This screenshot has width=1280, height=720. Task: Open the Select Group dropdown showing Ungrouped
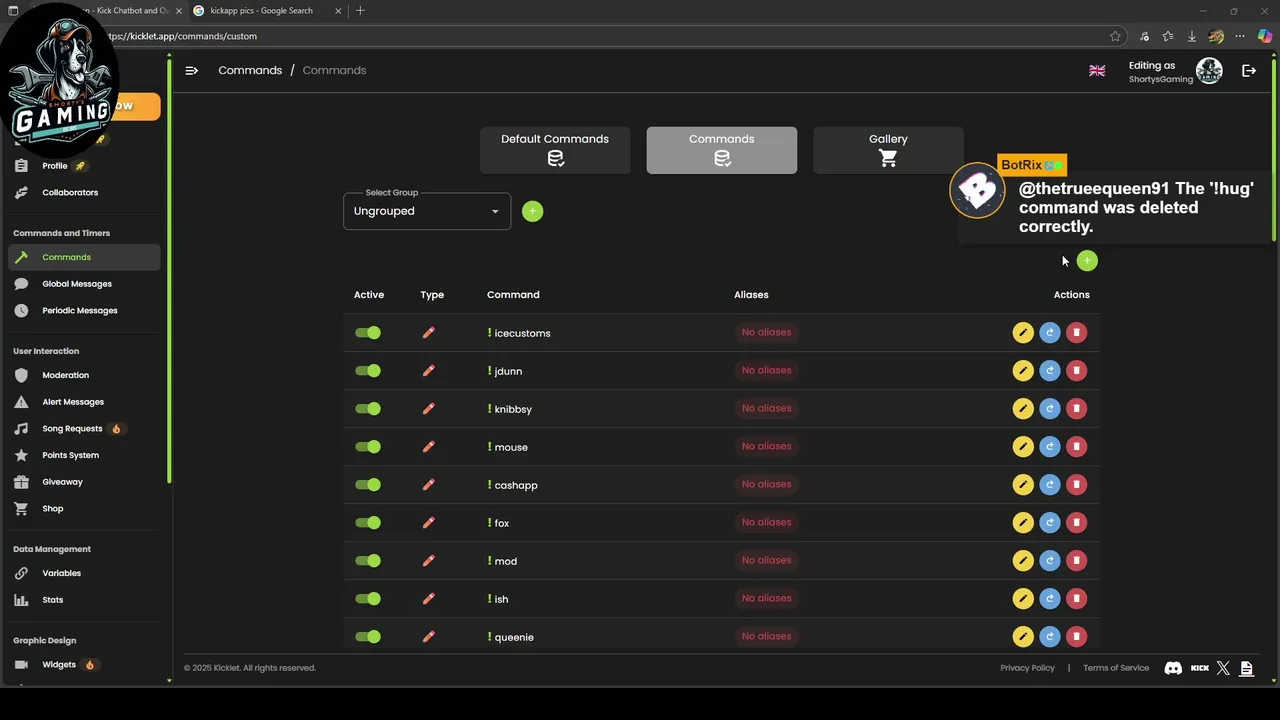pos(427,211)
